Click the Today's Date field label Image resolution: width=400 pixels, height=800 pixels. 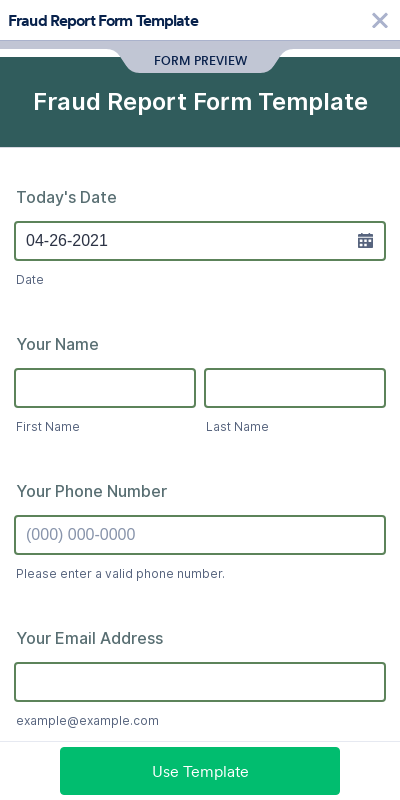pyautogui.click(x=66, y=197)
